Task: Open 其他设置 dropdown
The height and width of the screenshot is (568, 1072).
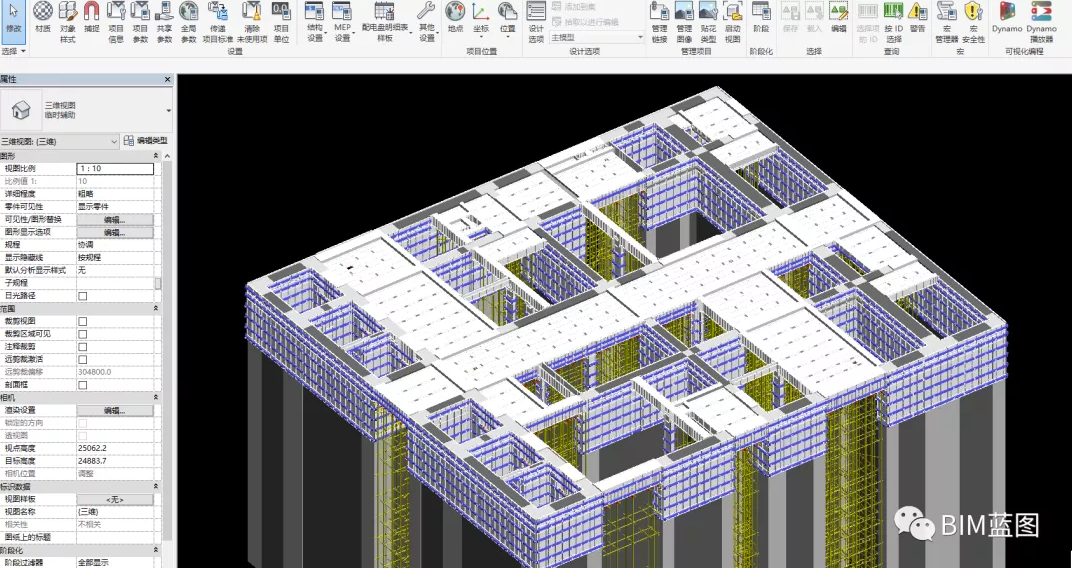Action: 427,22
